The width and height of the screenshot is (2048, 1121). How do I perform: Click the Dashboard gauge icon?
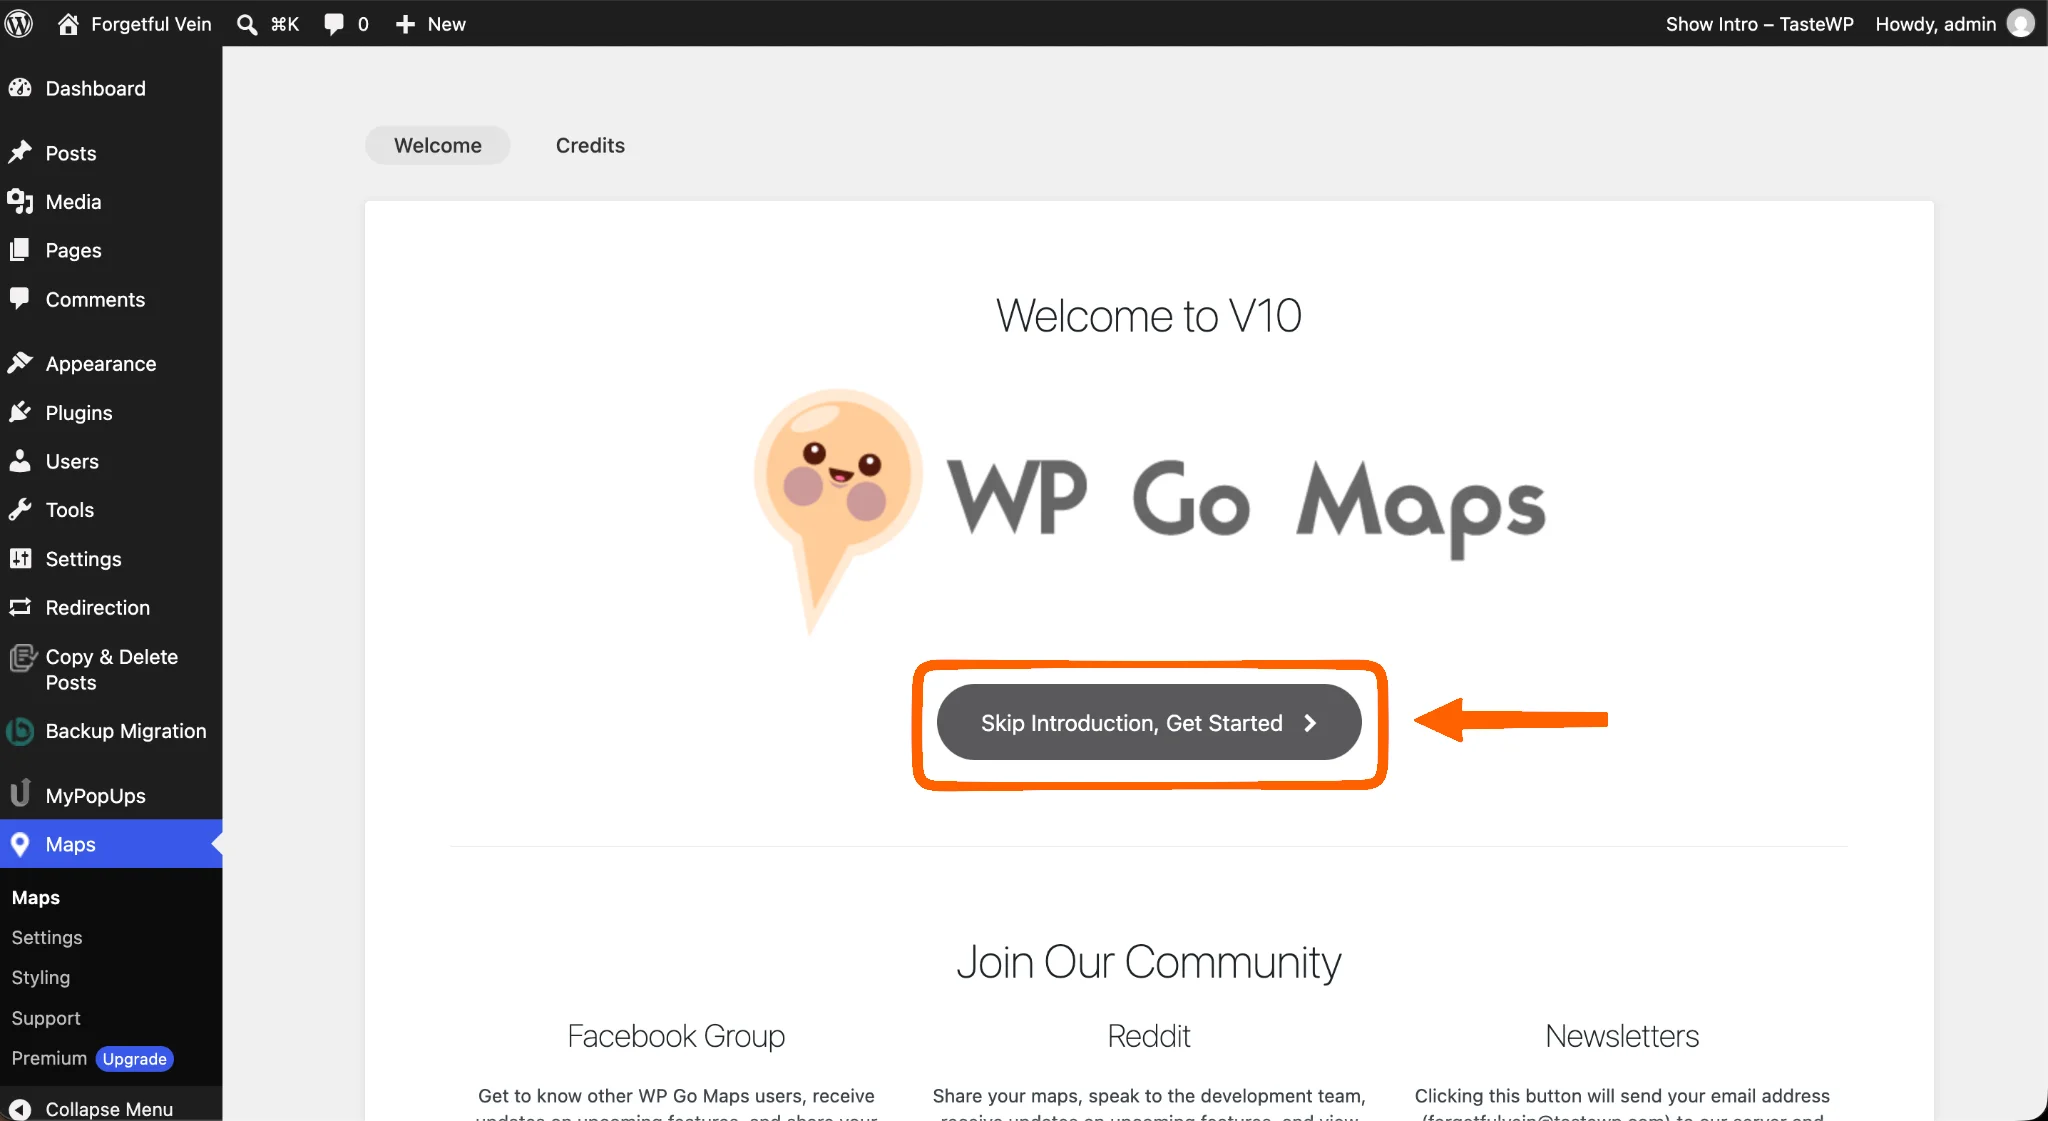20,88
